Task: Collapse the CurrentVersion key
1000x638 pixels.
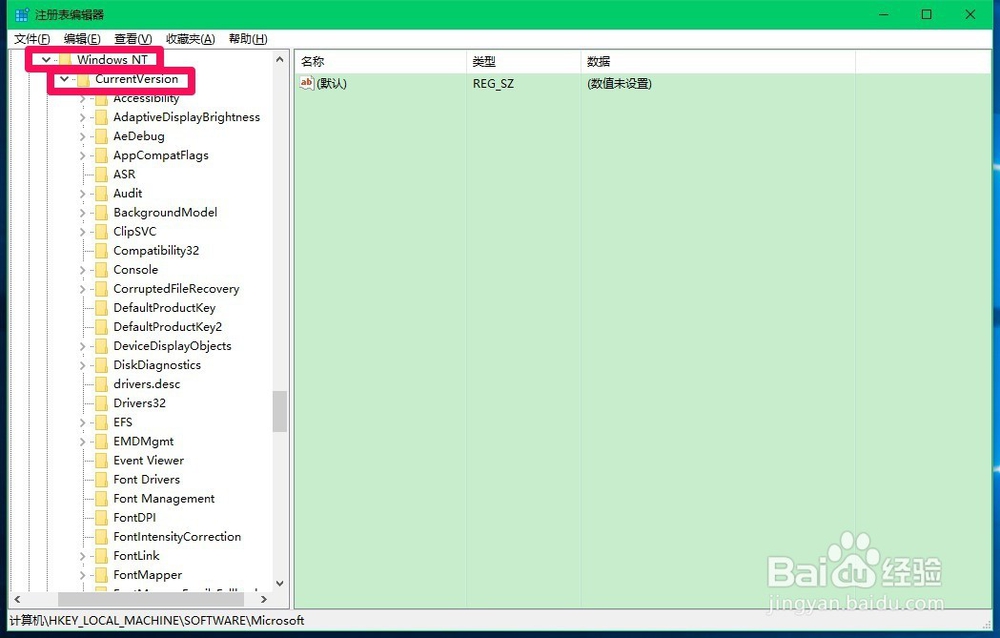Action: point(64,79)
